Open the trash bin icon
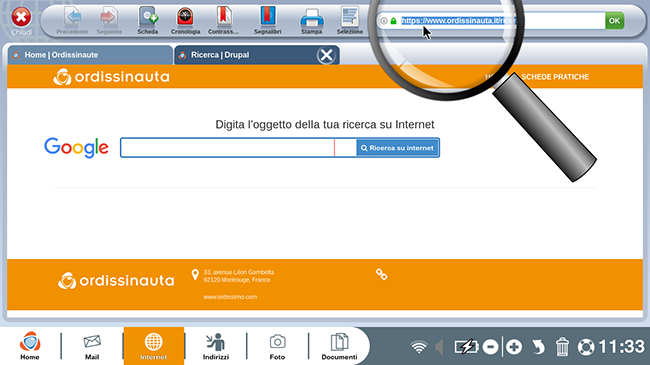The image size is (650, 365). coord(562,347)
